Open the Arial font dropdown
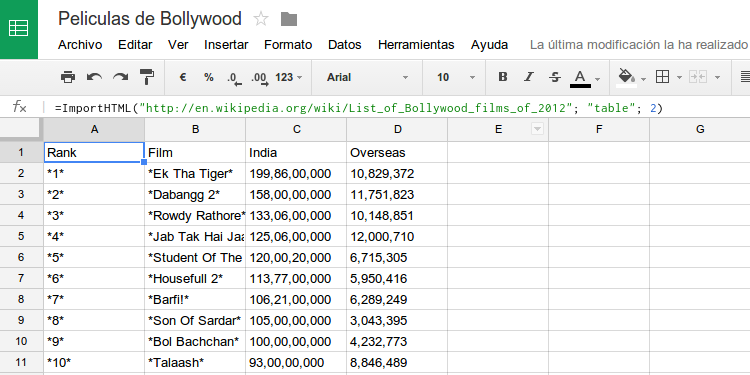This screenshot has width=750, height=375. 367,77
